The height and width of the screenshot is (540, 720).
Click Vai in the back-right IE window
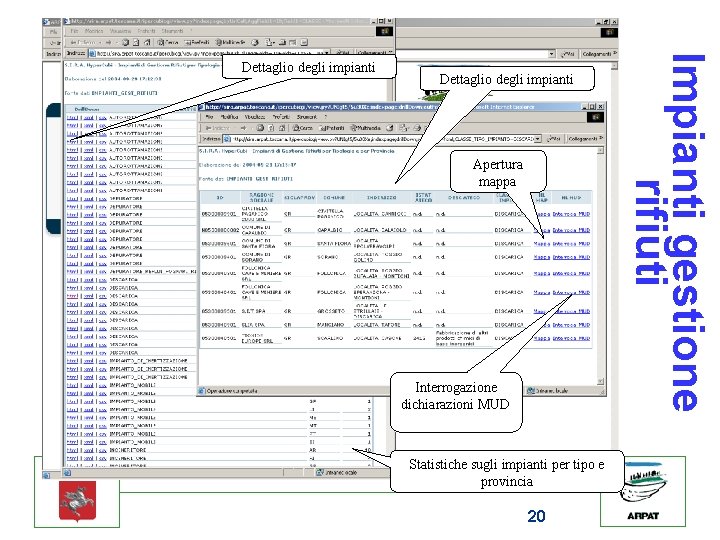[x=568, y=54]
